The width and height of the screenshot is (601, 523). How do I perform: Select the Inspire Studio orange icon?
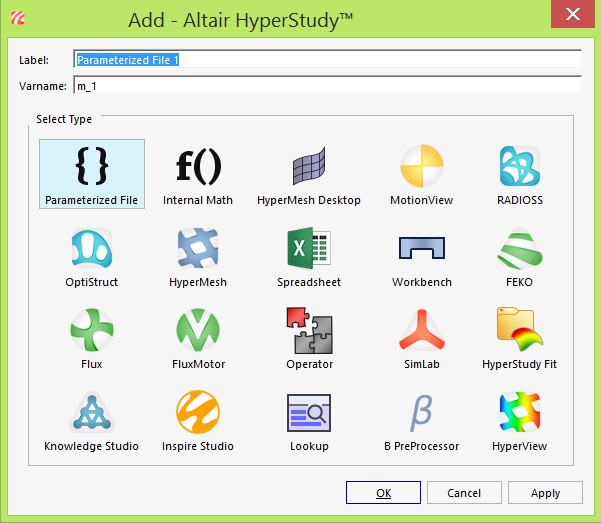[198, 412]
